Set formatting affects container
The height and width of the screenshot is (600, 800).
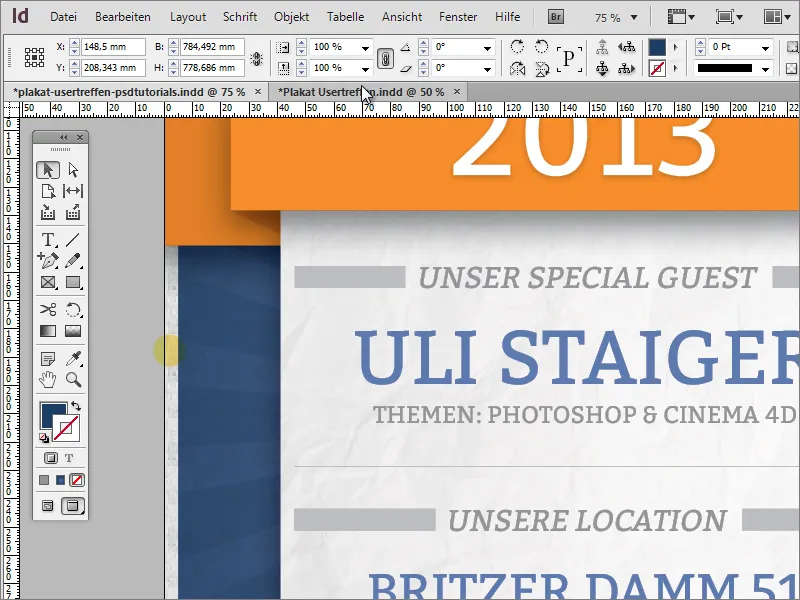51,458
